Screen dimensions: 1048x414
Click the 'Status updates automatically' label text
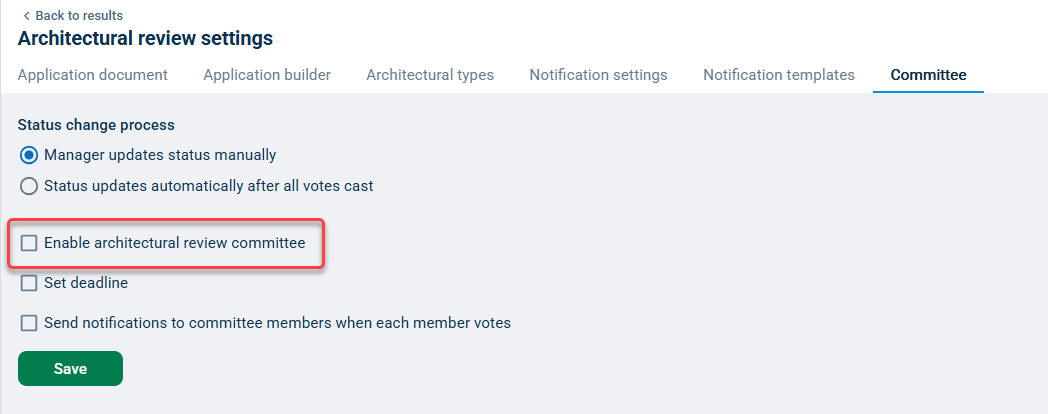[x=208, y=186]
